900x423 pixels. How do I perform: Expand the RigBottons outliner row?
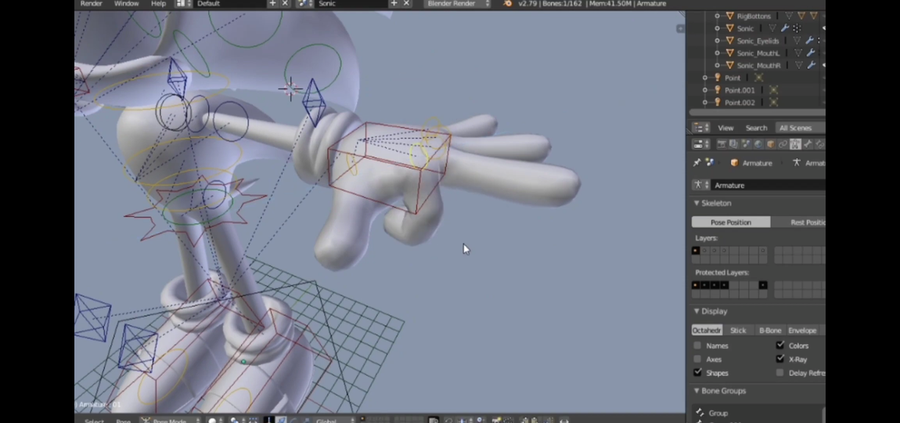(x=717, y=16)
